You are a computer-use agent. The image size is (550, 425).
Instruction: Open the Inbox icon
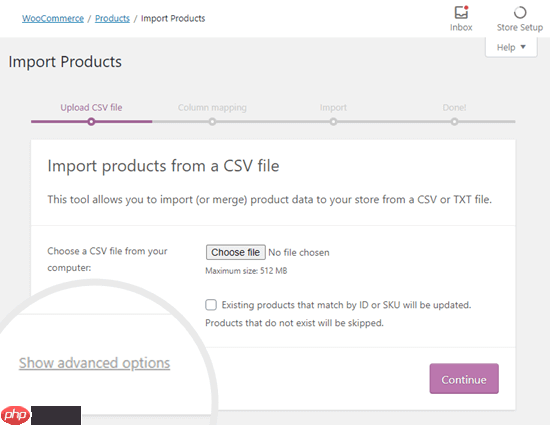coord(461,12)
